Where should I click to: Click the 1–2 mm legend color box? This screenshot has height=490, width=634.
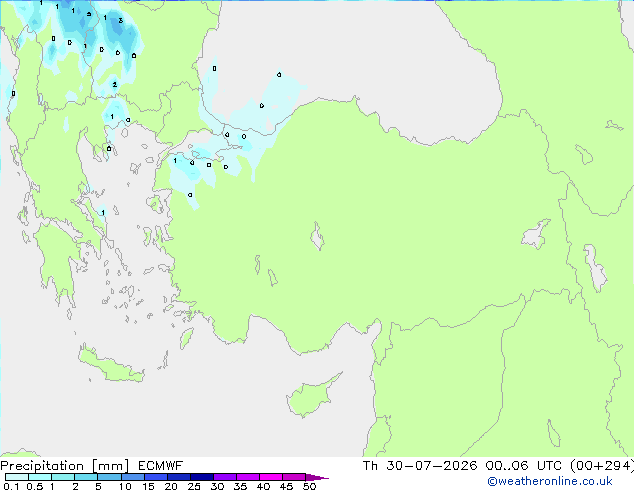coord(63,477)
